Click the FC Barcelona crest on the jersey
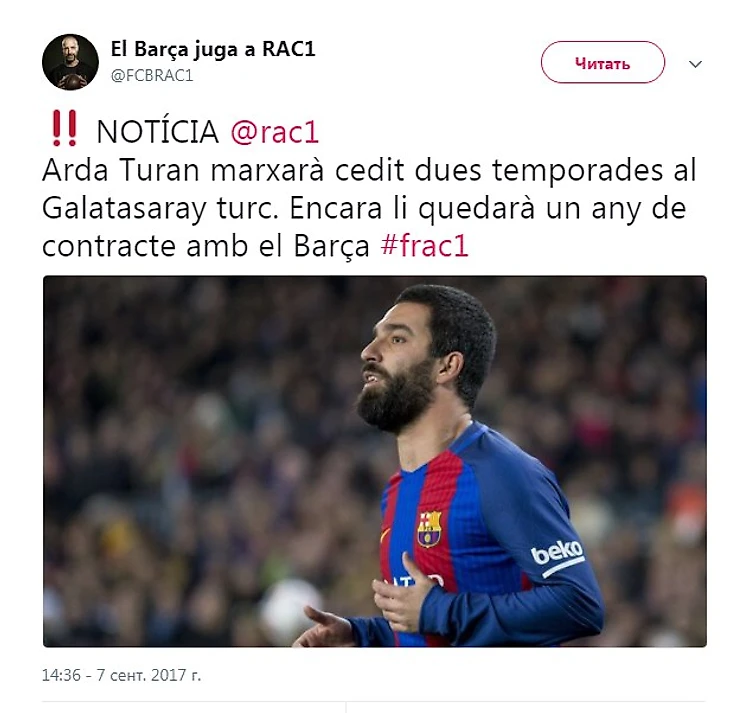The height and width of the screenshot is (713, 730). [x=429, y=529]
